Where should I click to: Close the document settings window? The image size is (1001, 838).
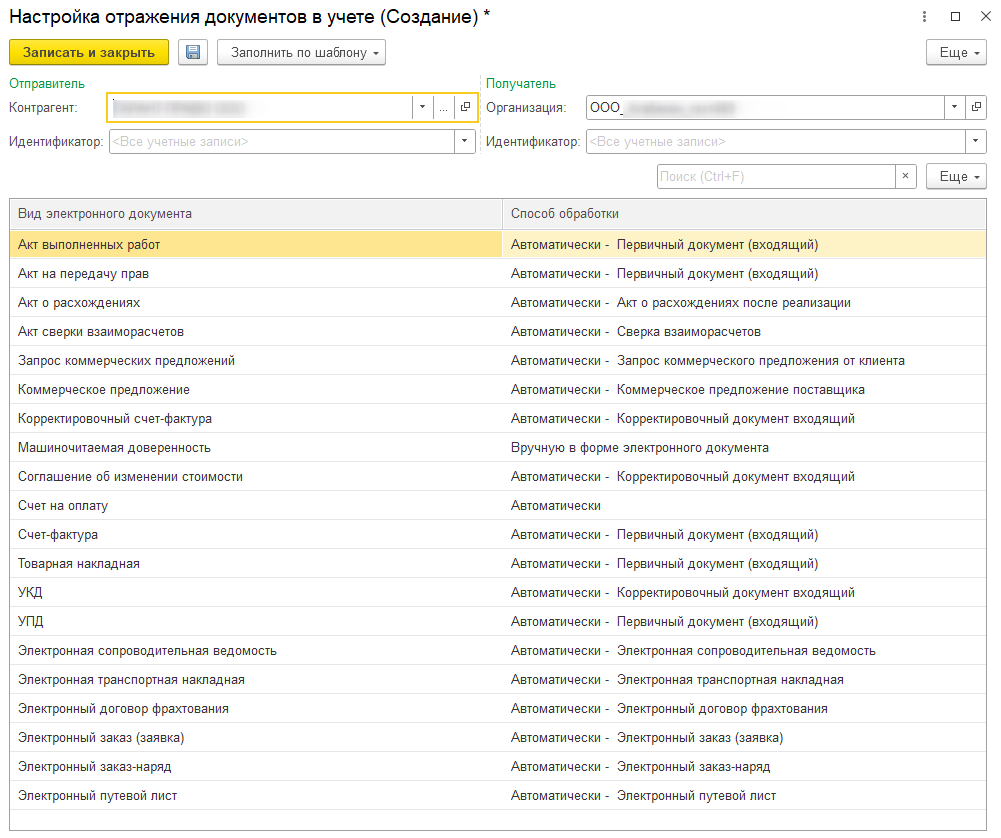[984, 16]
